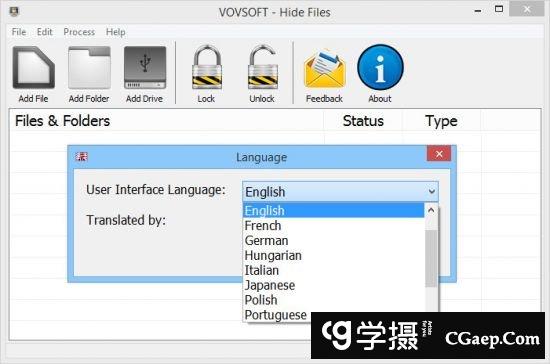Click the 'User Interface Language:' label
550x364 pixels.
(156, 190)
